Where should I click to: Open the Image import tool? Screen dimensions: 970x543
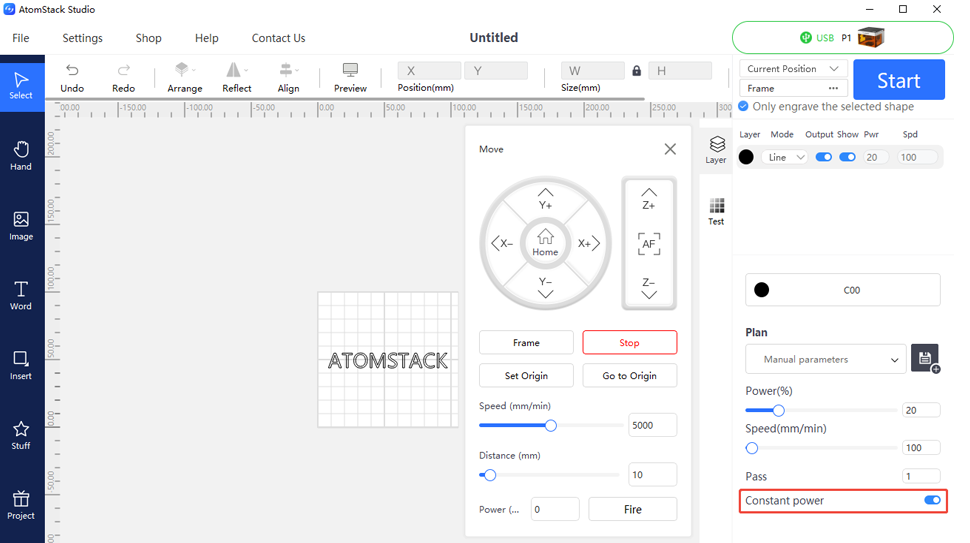tap(21, 226)
